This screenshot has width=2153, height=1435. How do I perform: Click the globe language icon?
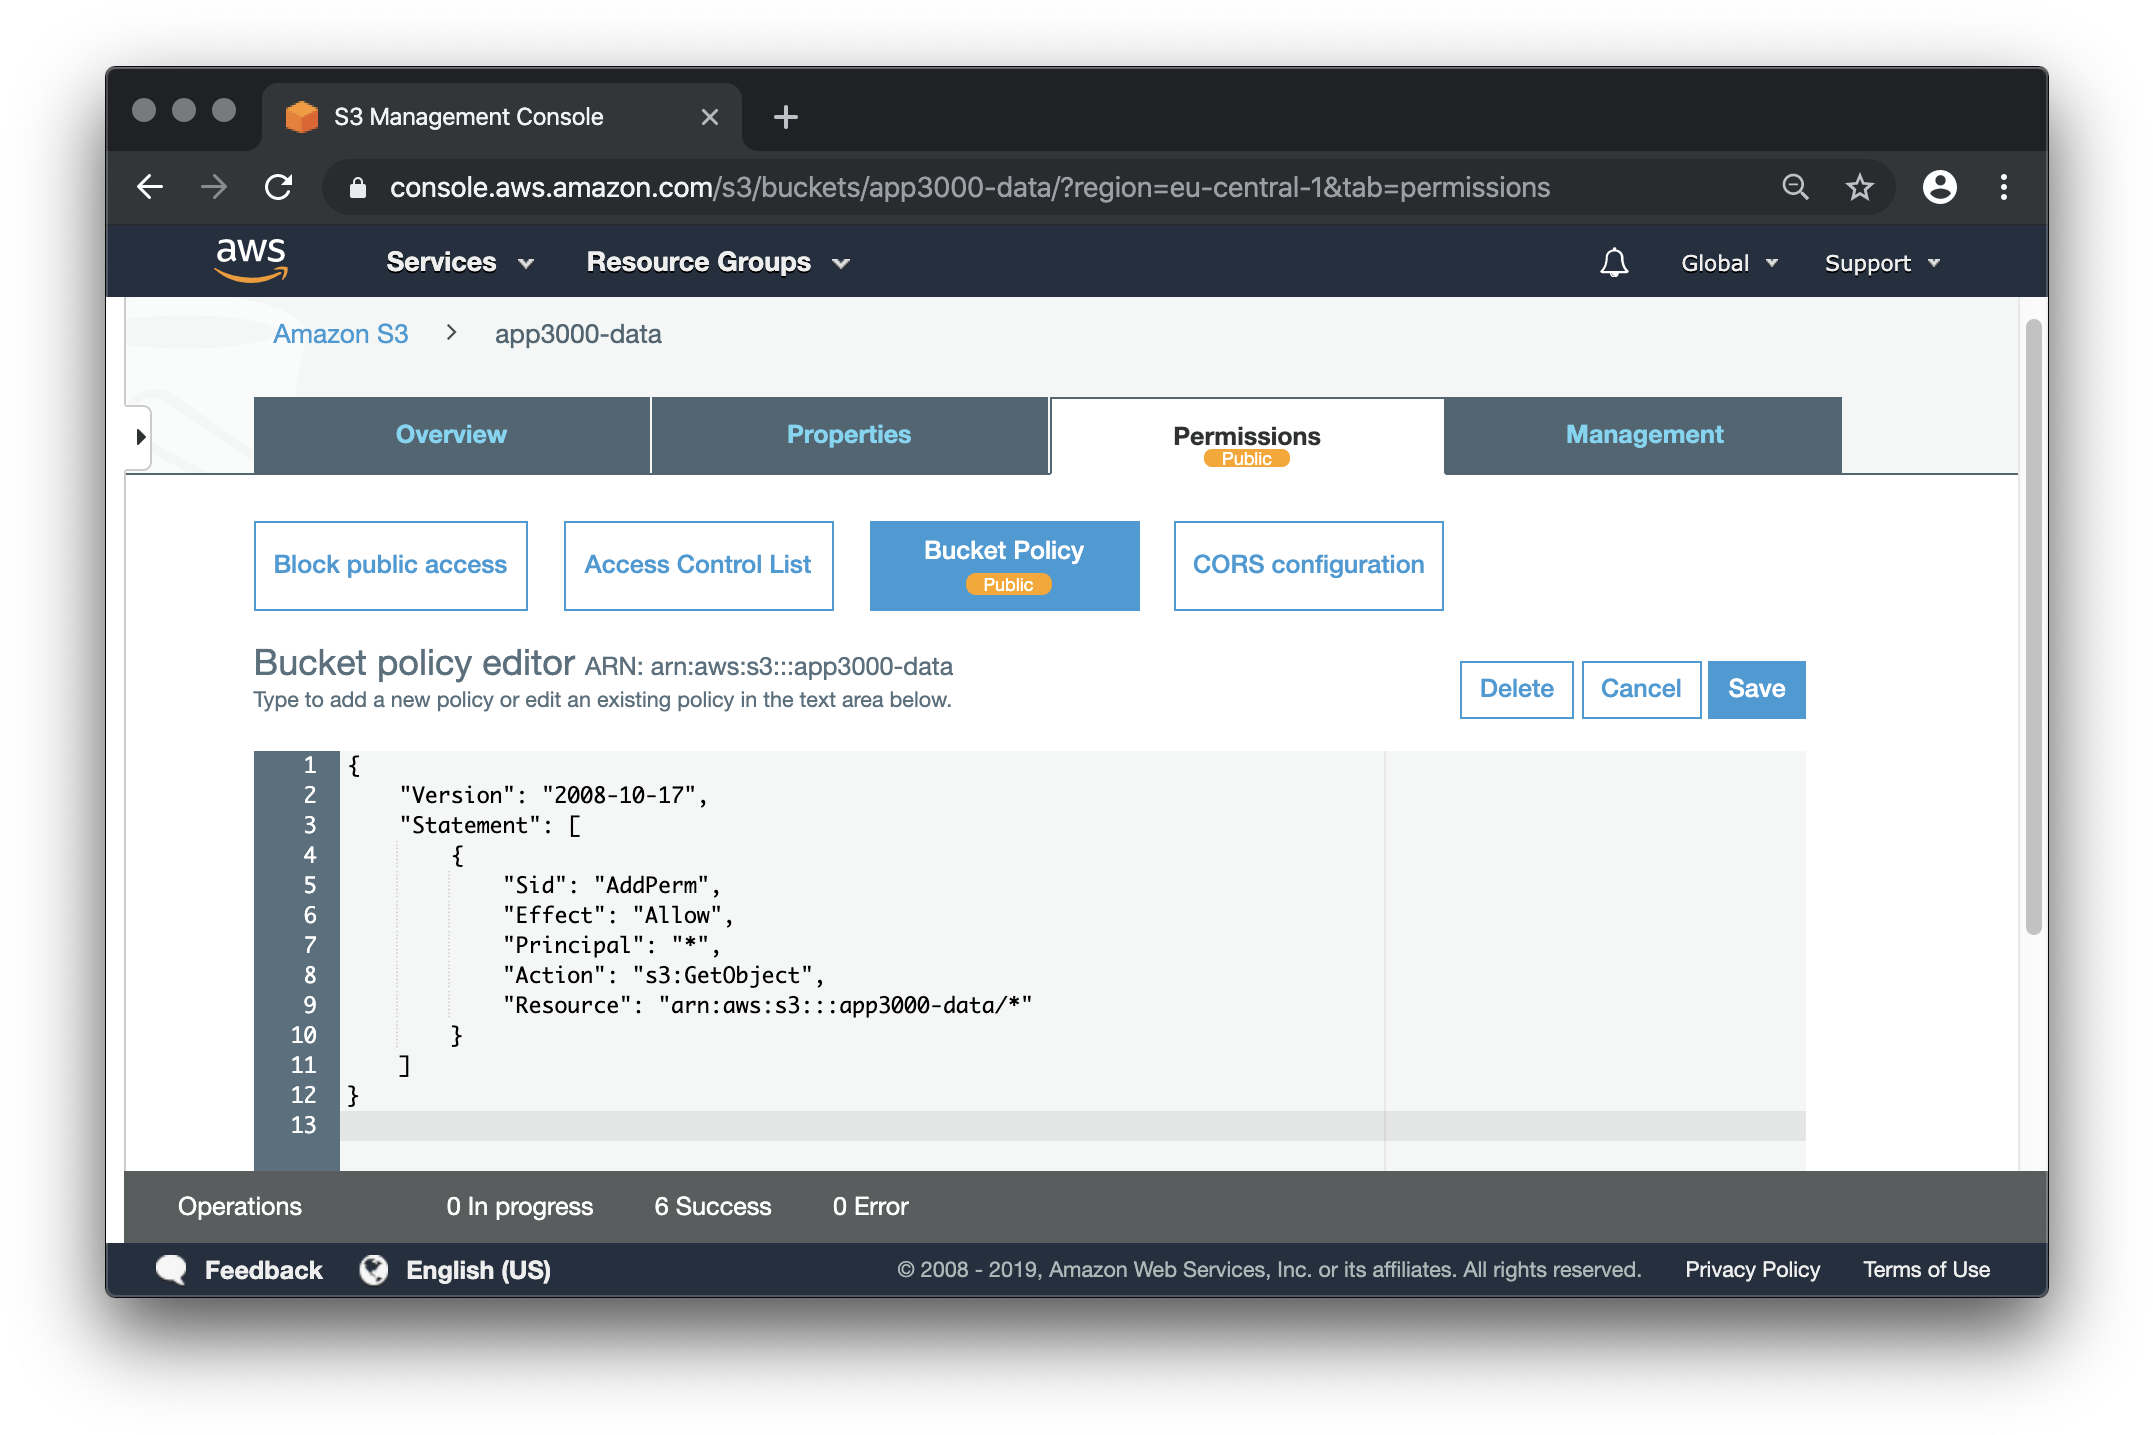click(x=374, y=1269)
